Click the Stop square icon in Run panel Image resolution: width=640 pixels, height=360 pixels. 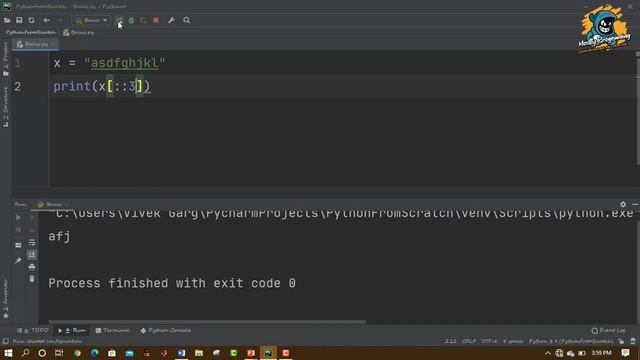pos(18,230)
